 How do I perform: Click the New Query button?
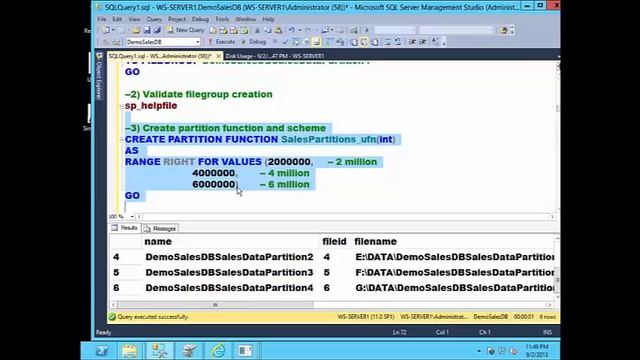[186, 30]
